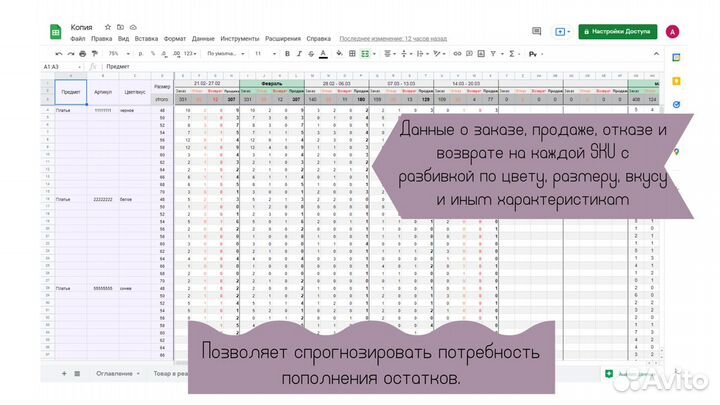Increase decimal places
The image size is (720, 405).
tap(176, 54)
